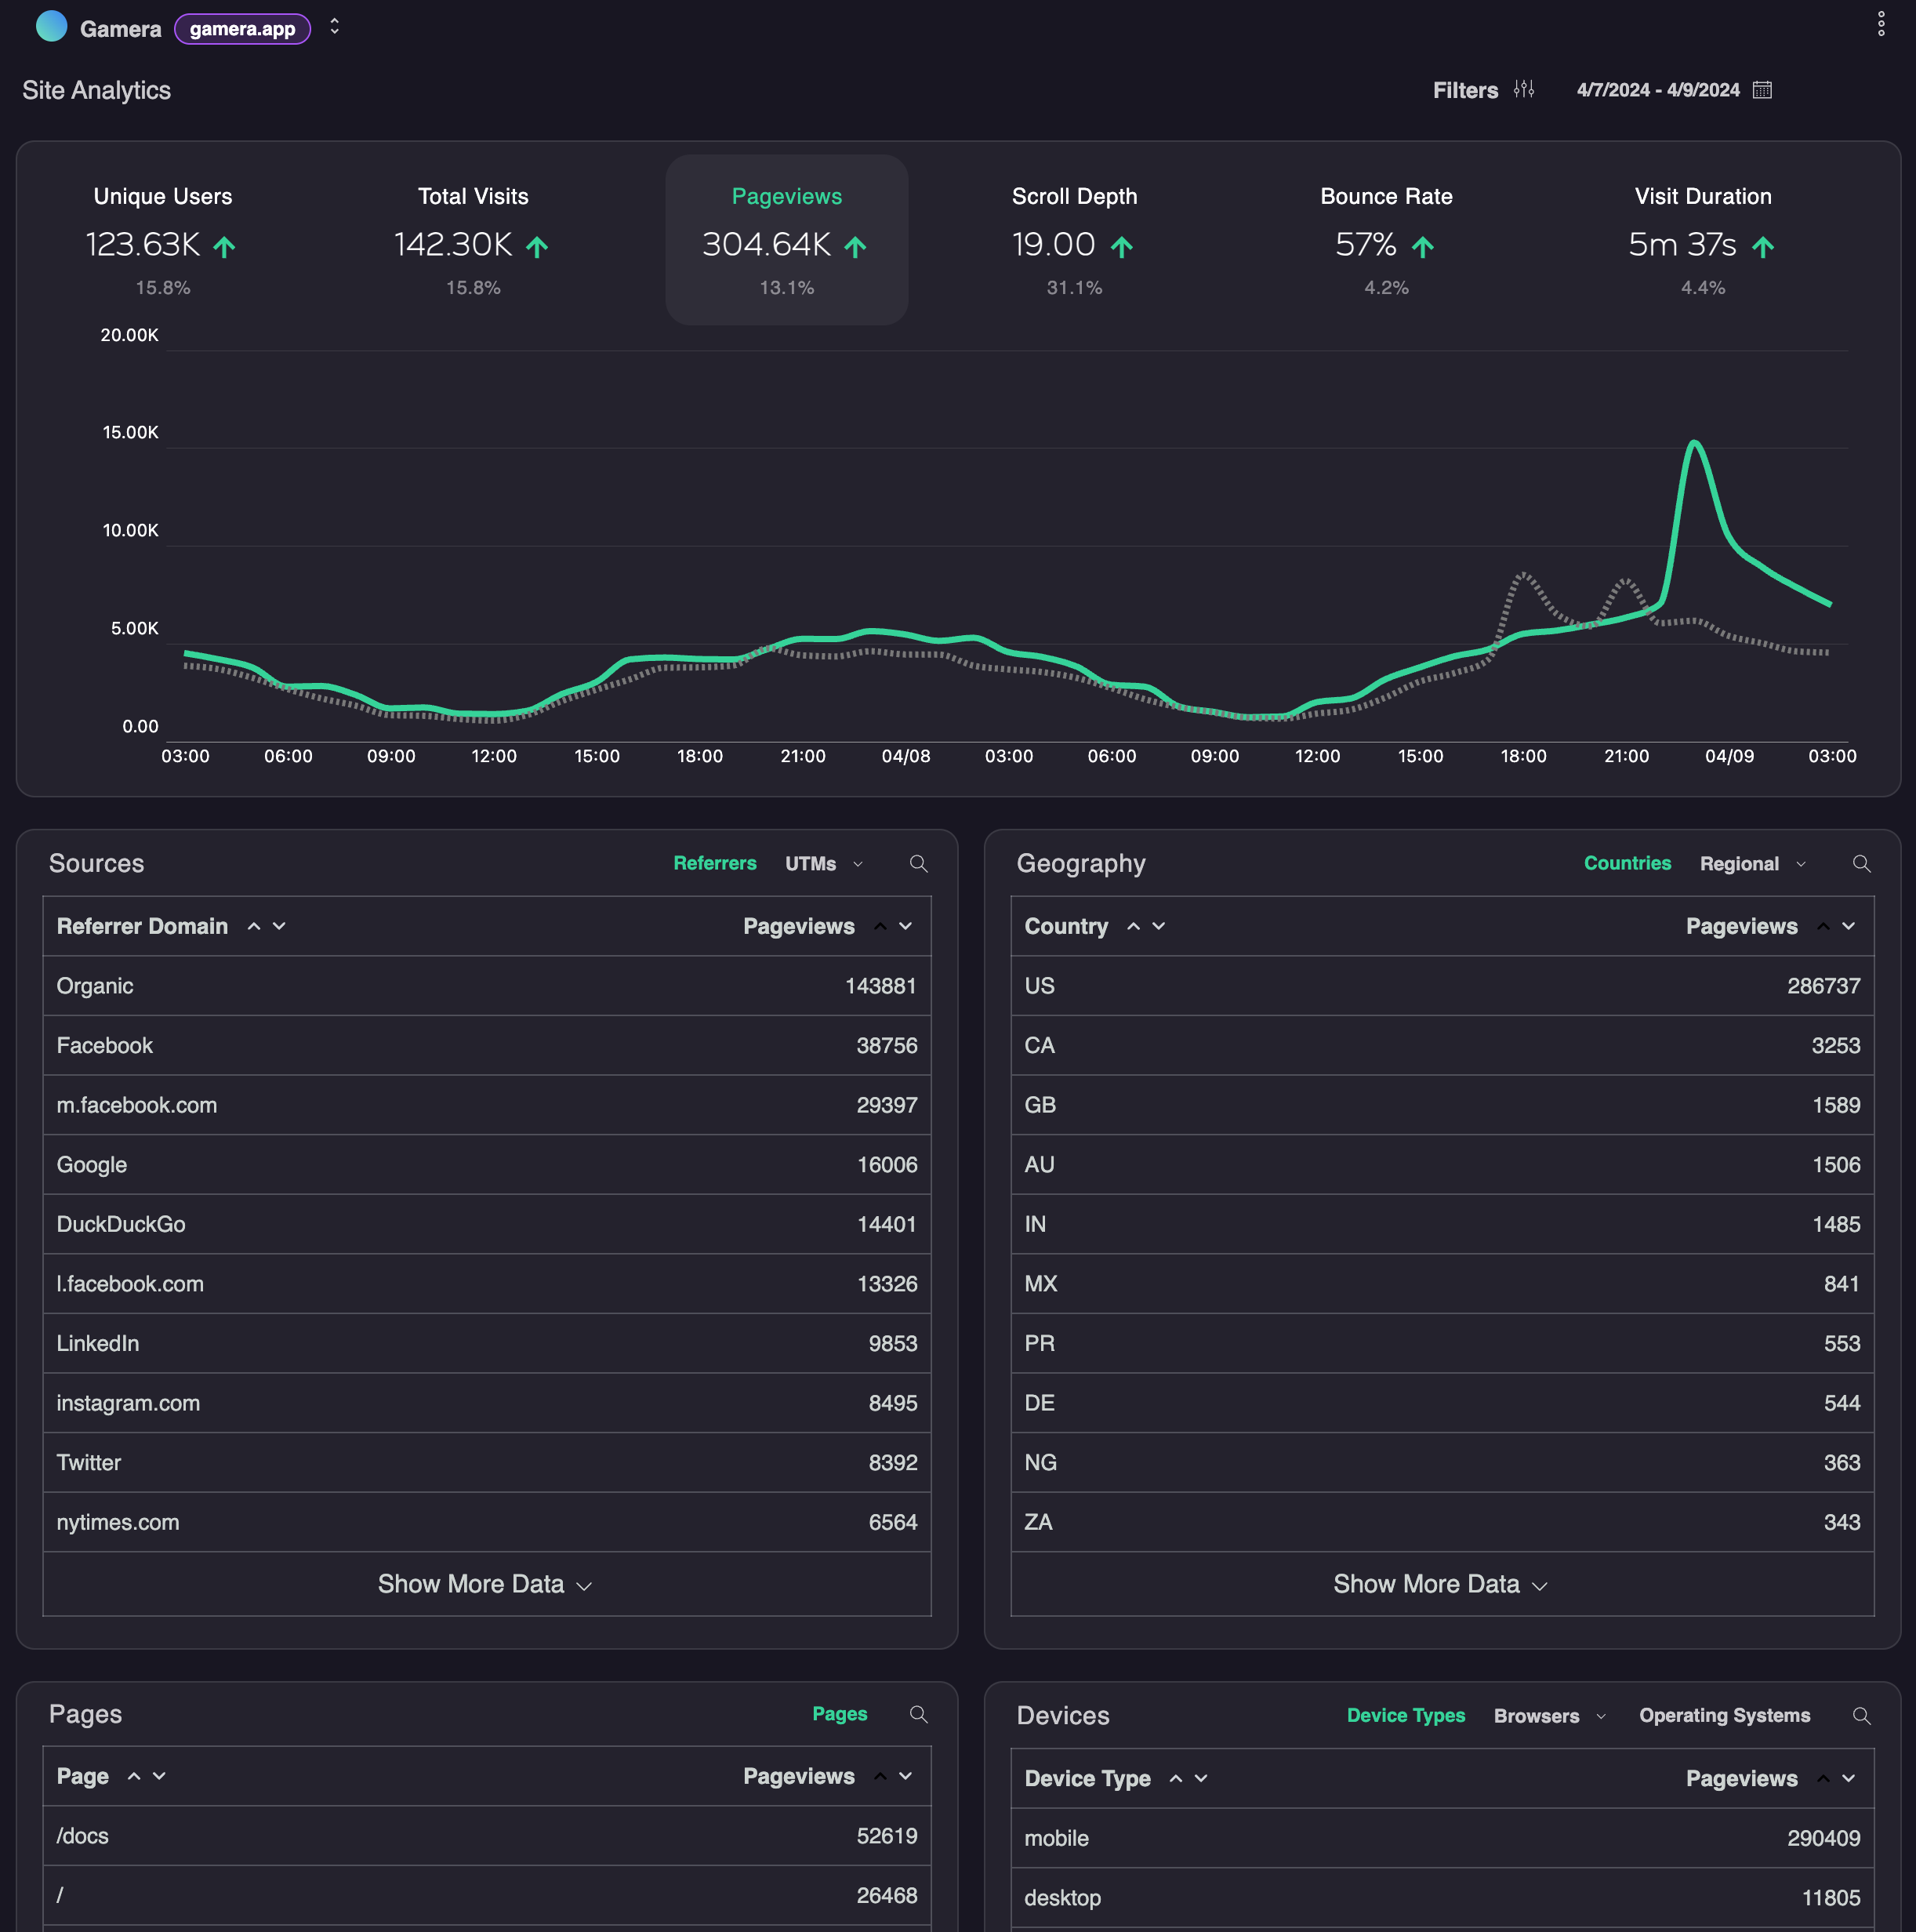Sort Country column descending
1916x1932 pixels.
(1159, 927)
